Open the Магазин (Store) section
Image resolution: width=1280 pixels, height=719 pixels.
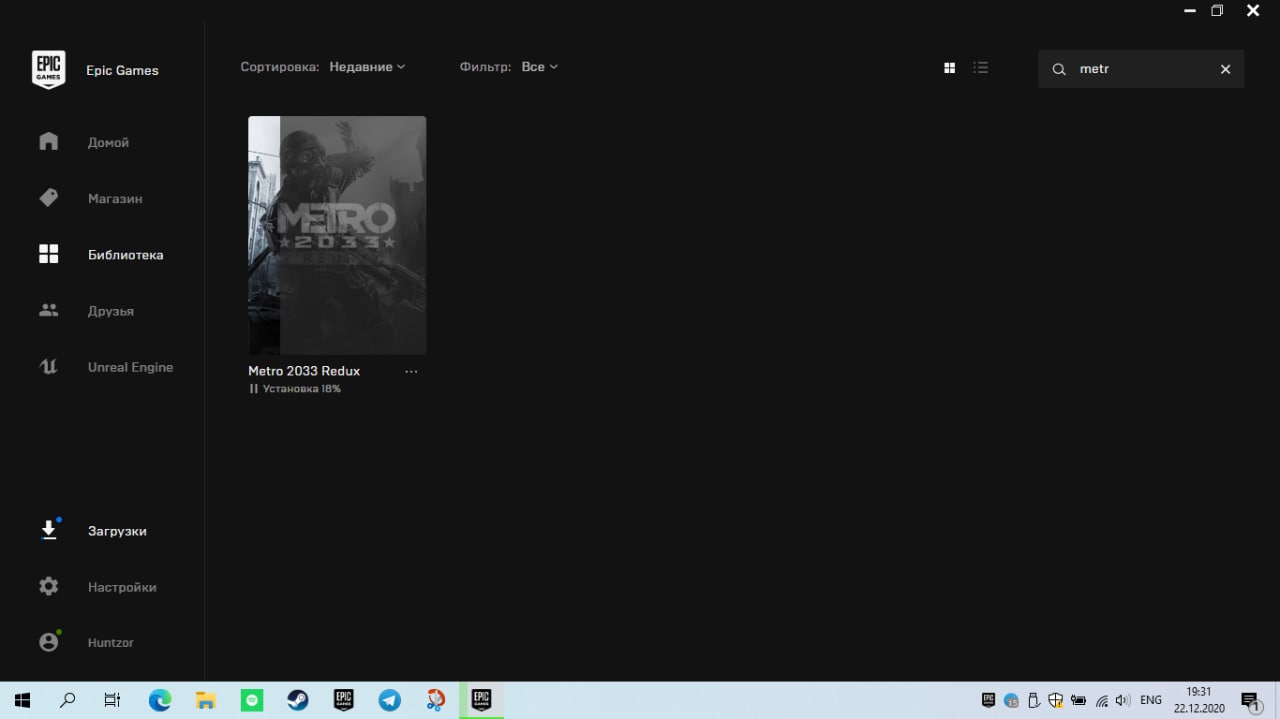(x=115, y=198)
